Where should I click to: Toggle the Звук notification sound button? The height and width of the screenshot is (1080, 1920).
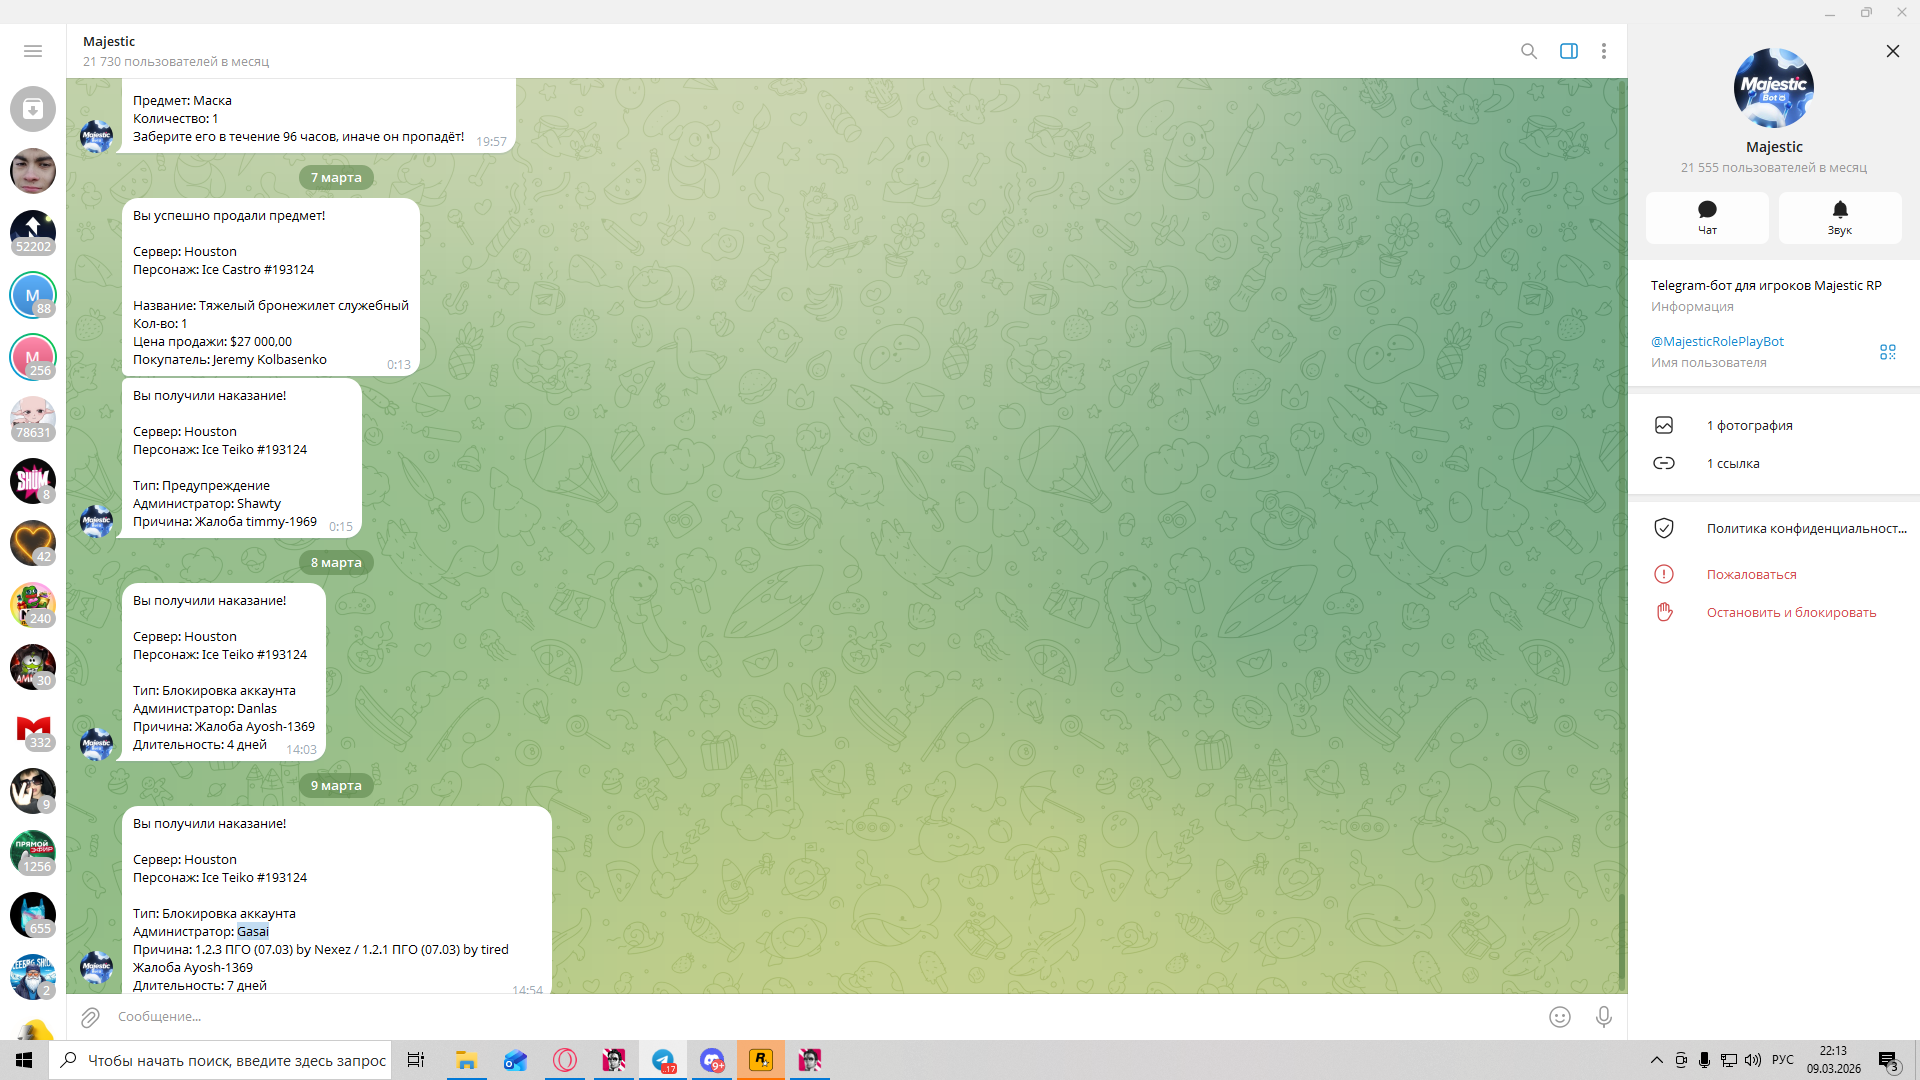[x=1839, y=217]
